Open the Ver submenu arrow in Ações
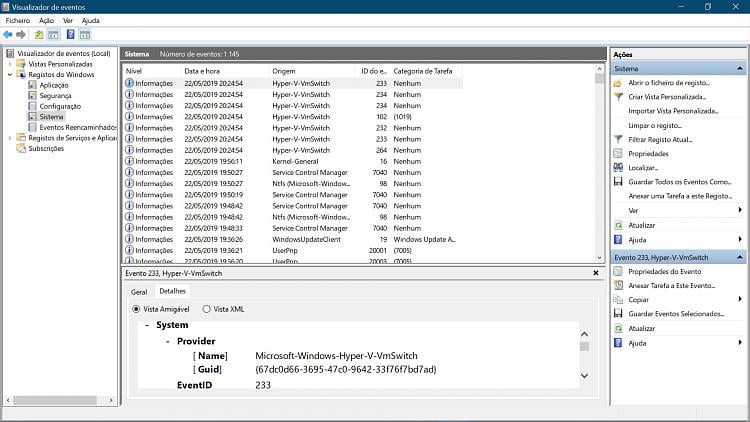 (x=740, y=210)
